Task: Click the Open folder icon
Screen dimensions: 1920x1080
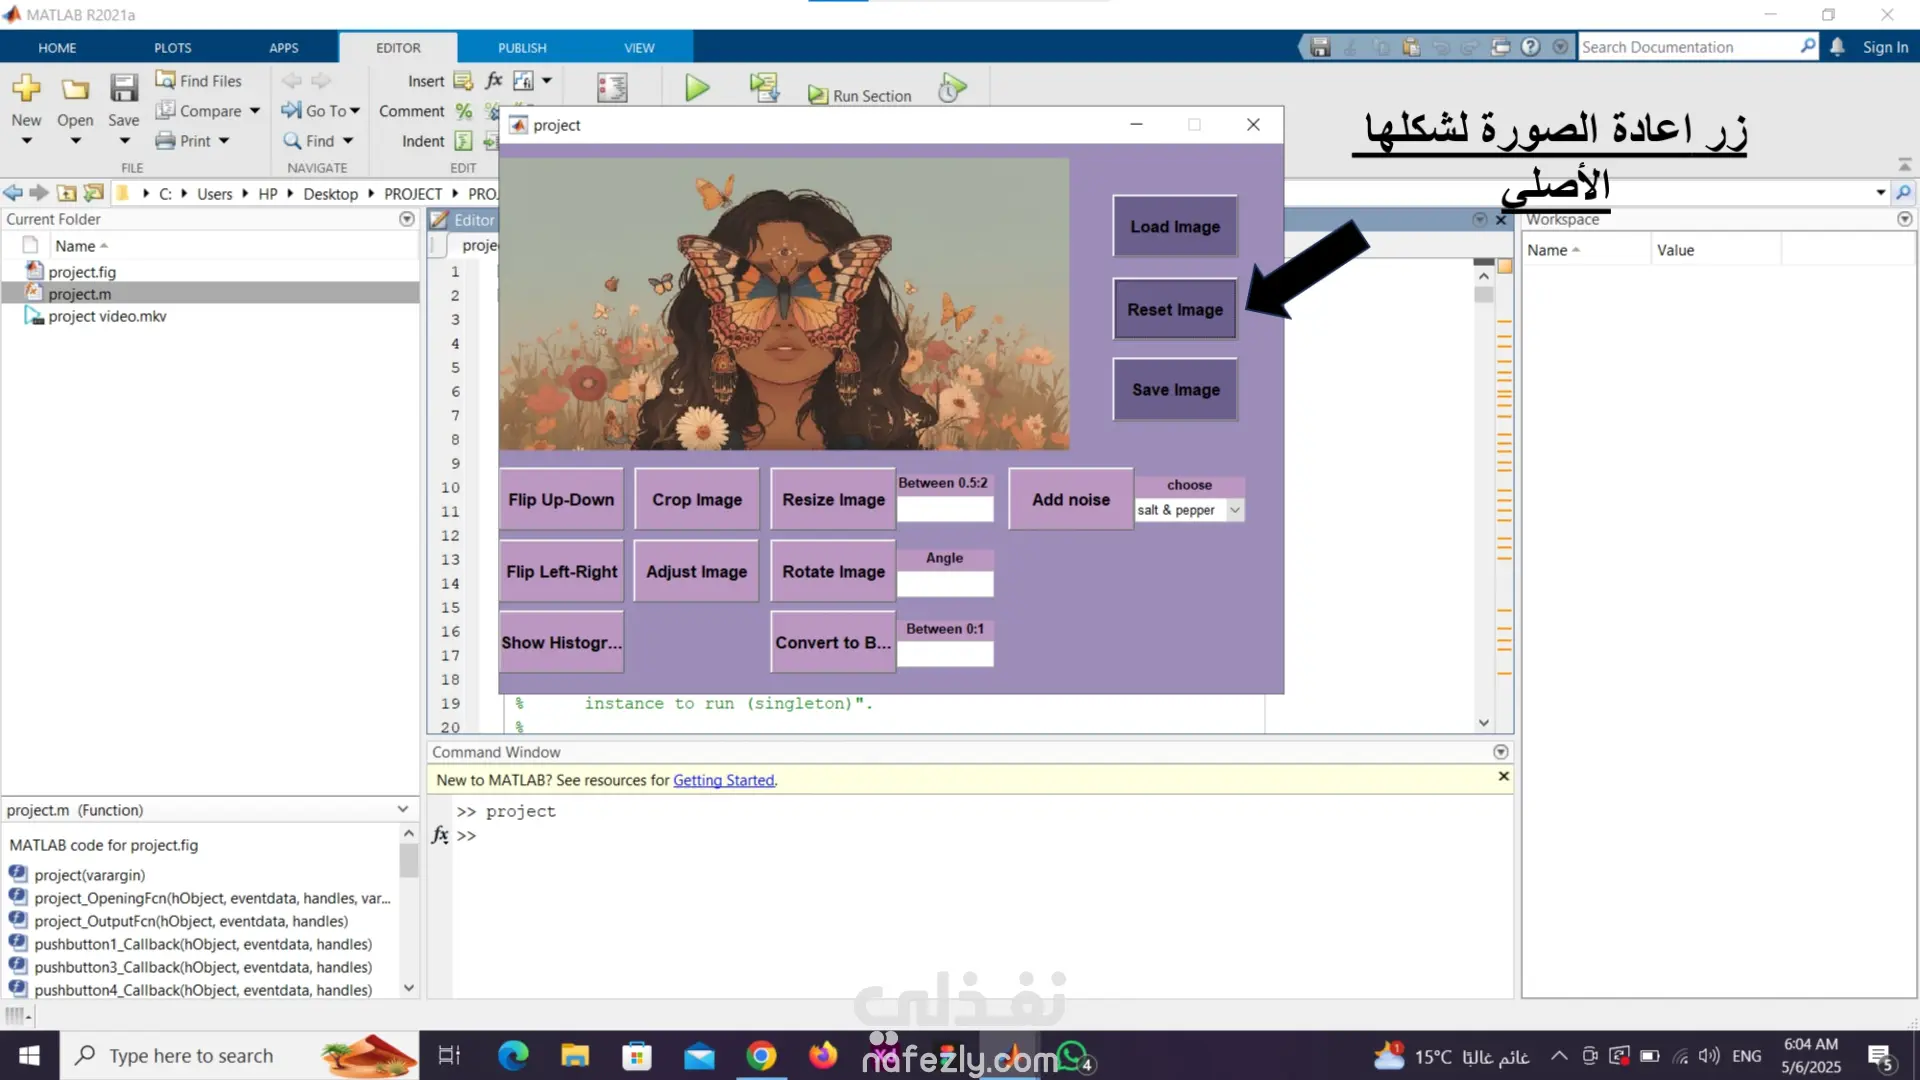Action: tap(75, 89)
